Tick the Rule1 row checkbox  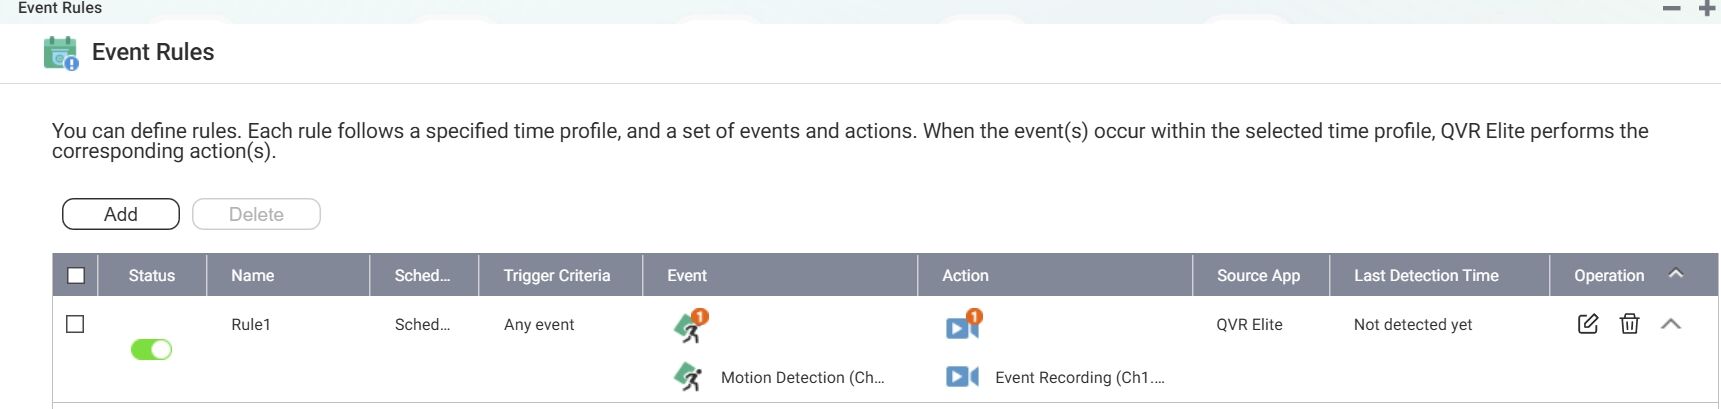click(75, 324)
